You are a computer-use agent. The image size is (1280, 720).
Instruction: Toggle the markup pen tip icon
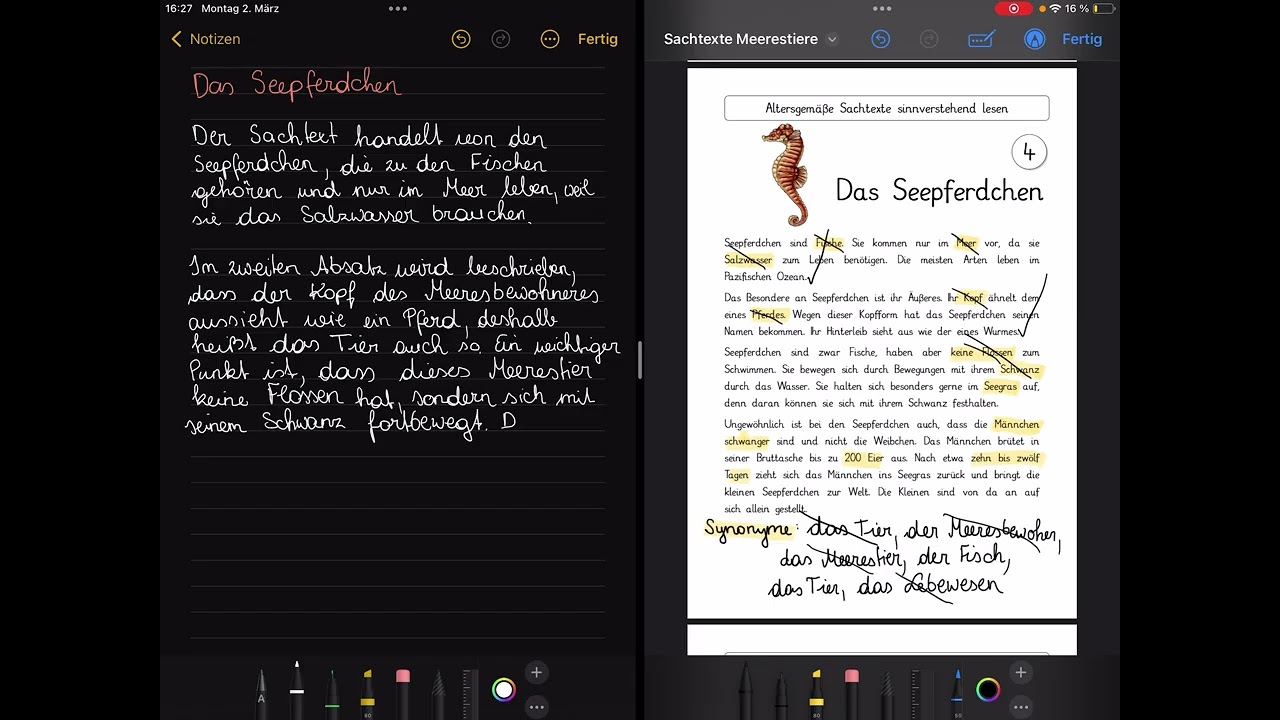pyautogui.click(x=1034, y=39)
